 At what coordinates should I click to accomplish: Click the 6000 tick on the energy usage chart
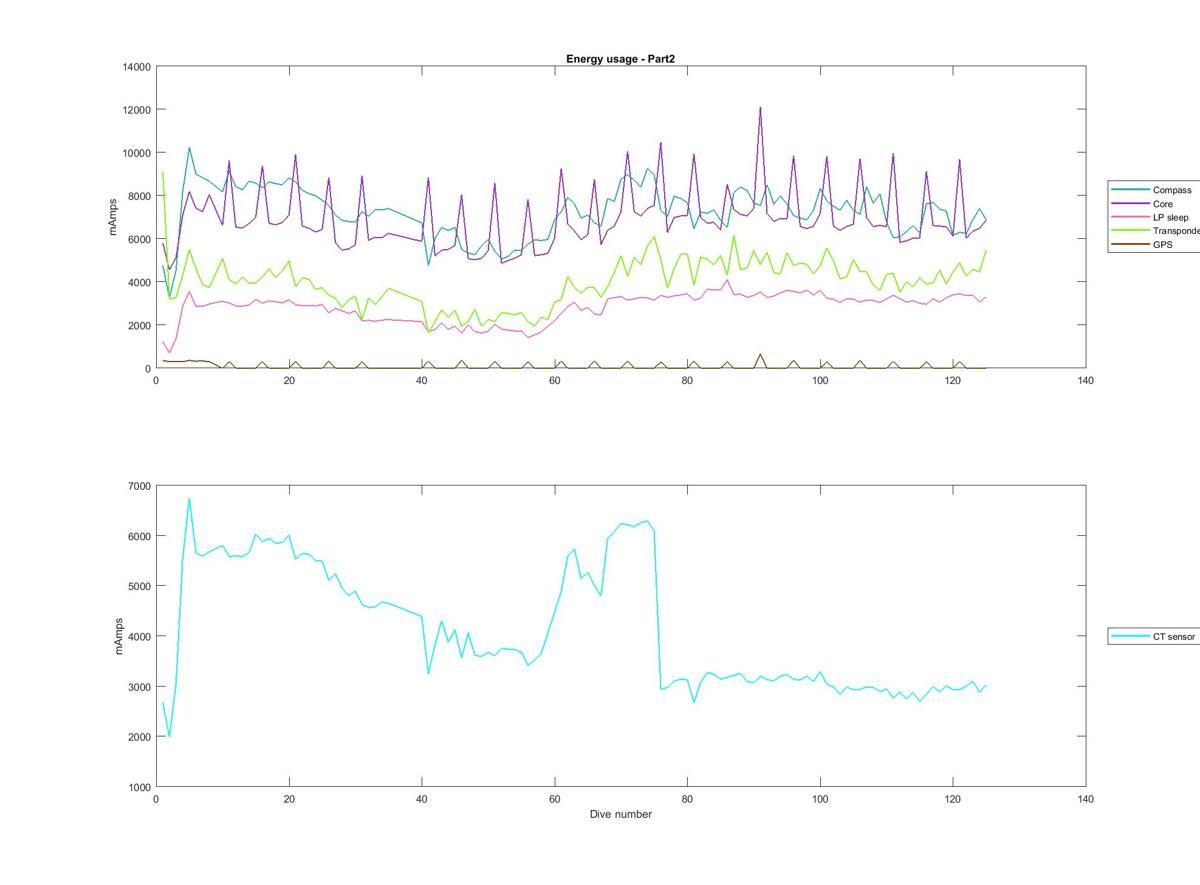point(140,239)
